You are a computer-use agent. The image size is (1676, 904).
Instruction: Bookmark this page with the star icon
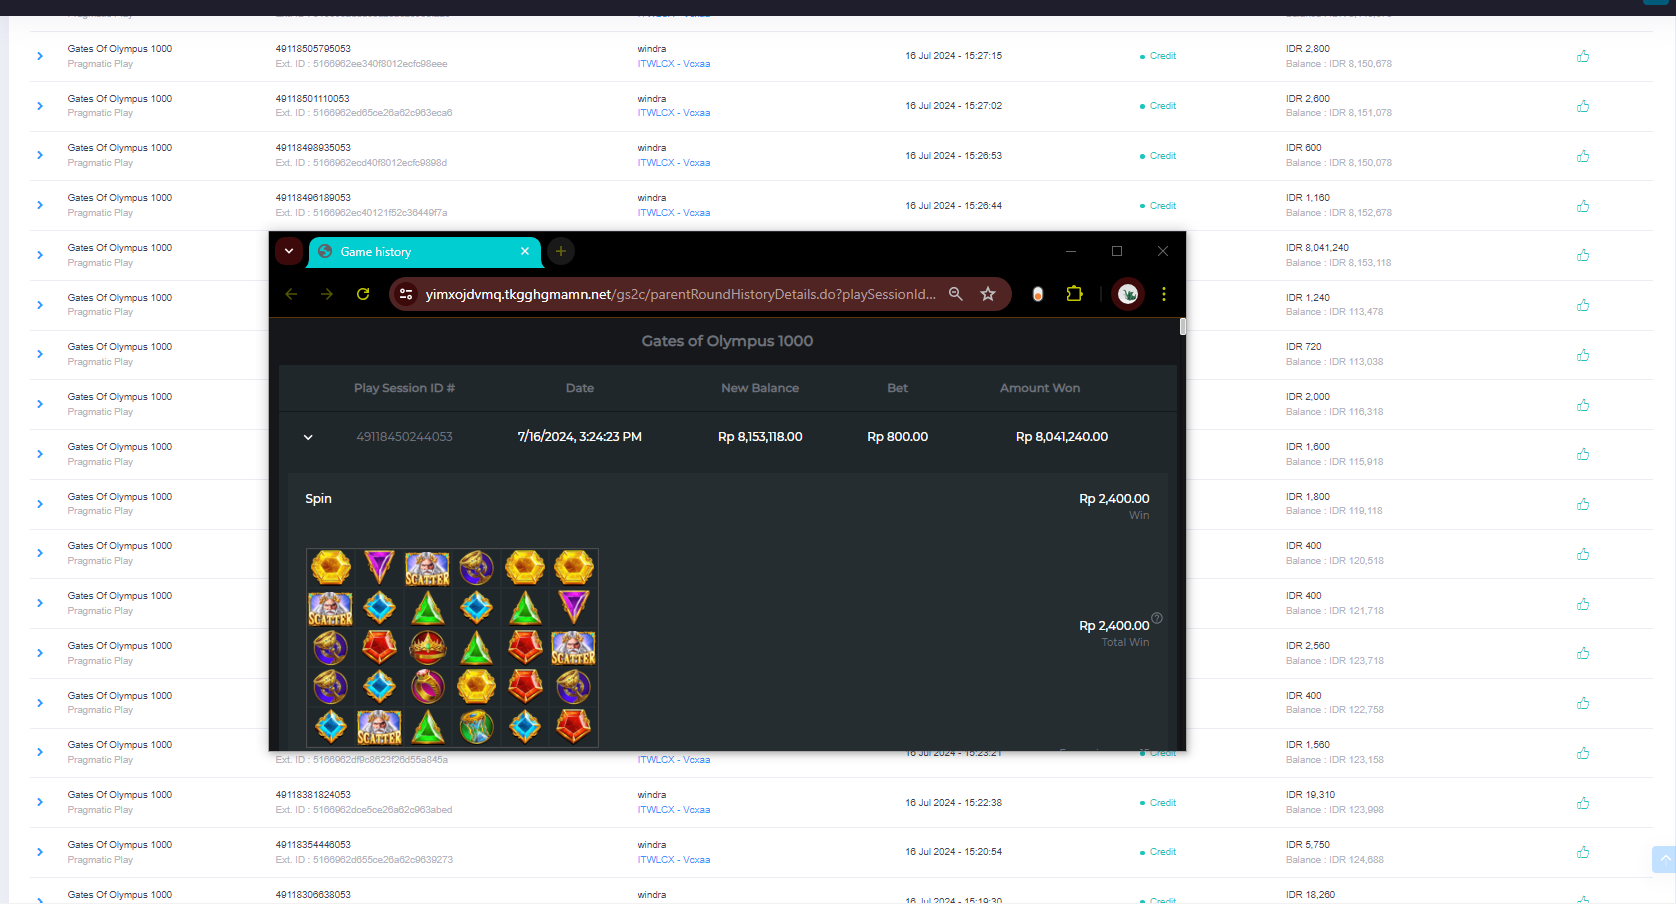[x=988, y=294]
